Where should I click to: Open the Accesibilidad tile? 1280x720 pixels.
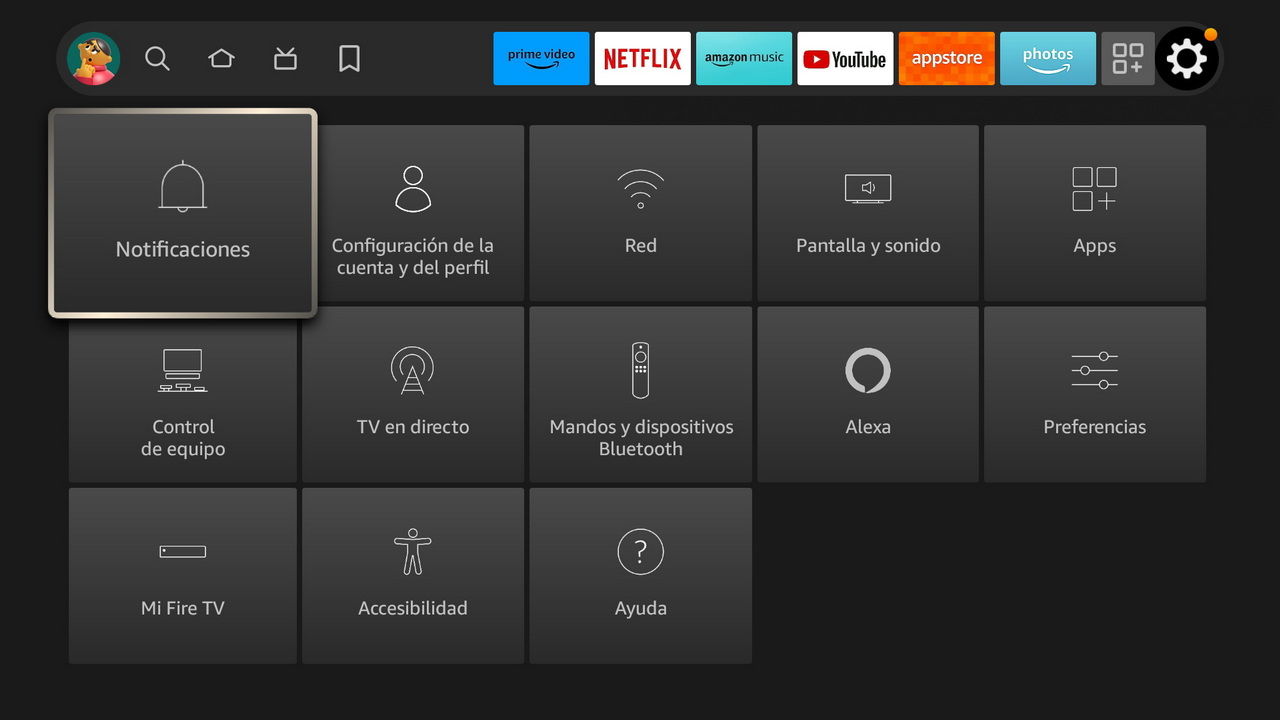pos(413,576)
